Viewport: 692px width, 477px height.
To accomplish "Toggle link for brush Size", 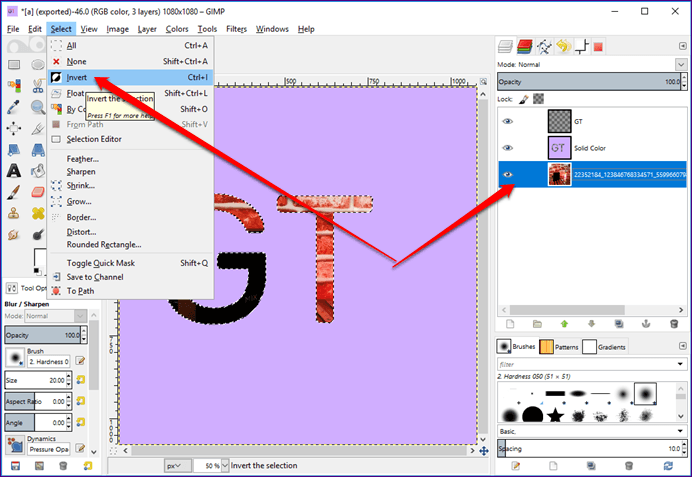I will point(80,380).
